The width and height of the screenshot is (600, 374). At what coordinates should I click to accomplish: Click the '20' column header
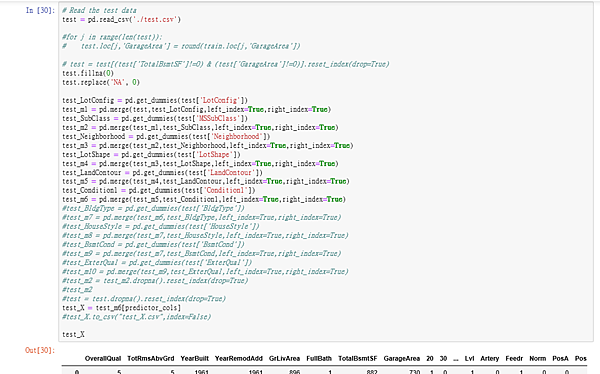tap(430, 359)
